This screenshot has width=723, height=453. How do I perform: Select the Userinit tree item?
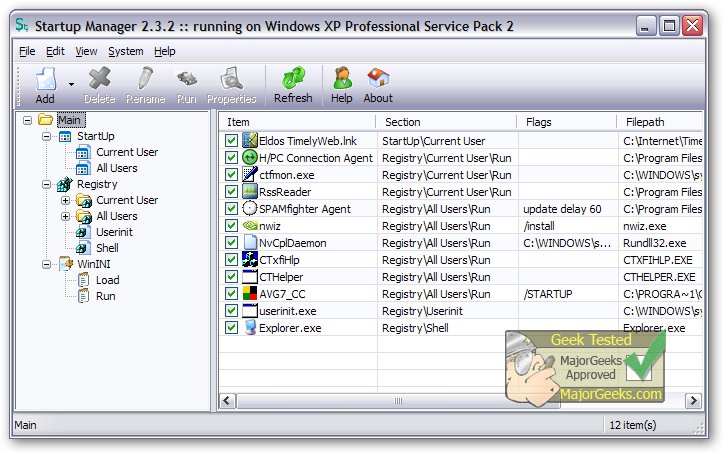pos(114,232)
